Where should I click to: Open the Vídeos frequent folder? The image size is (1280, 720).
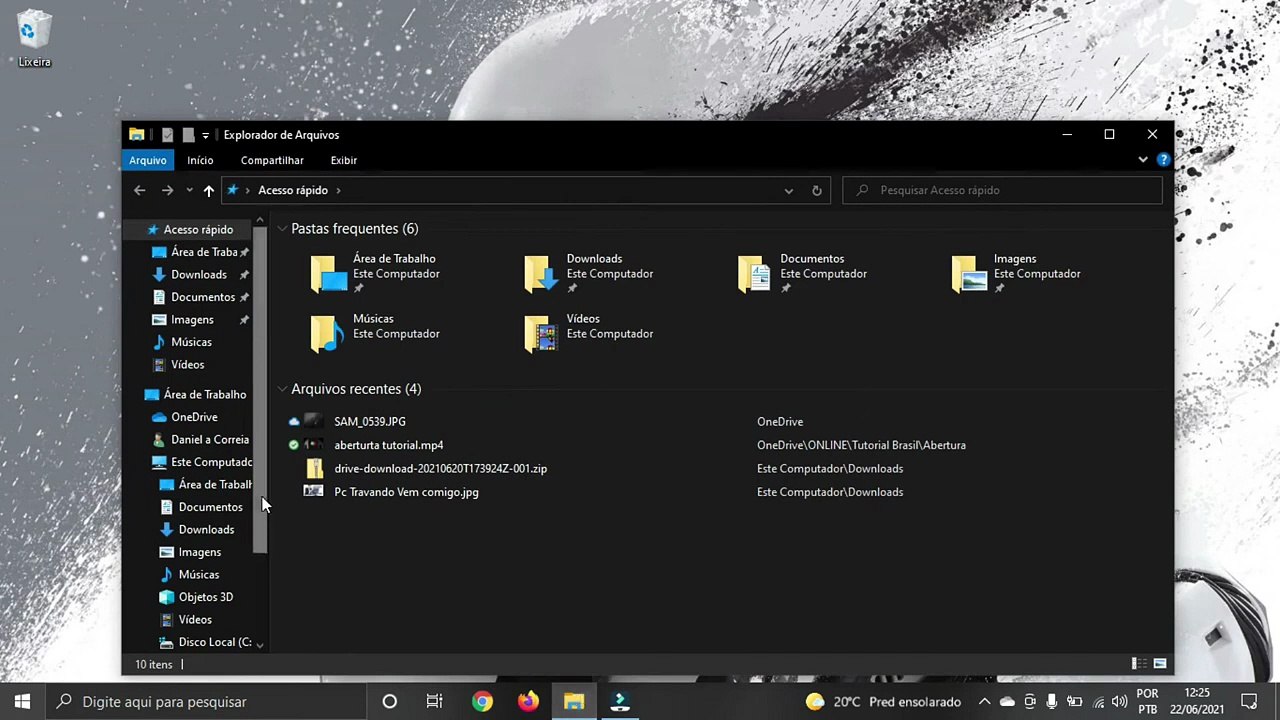(590, 333)
